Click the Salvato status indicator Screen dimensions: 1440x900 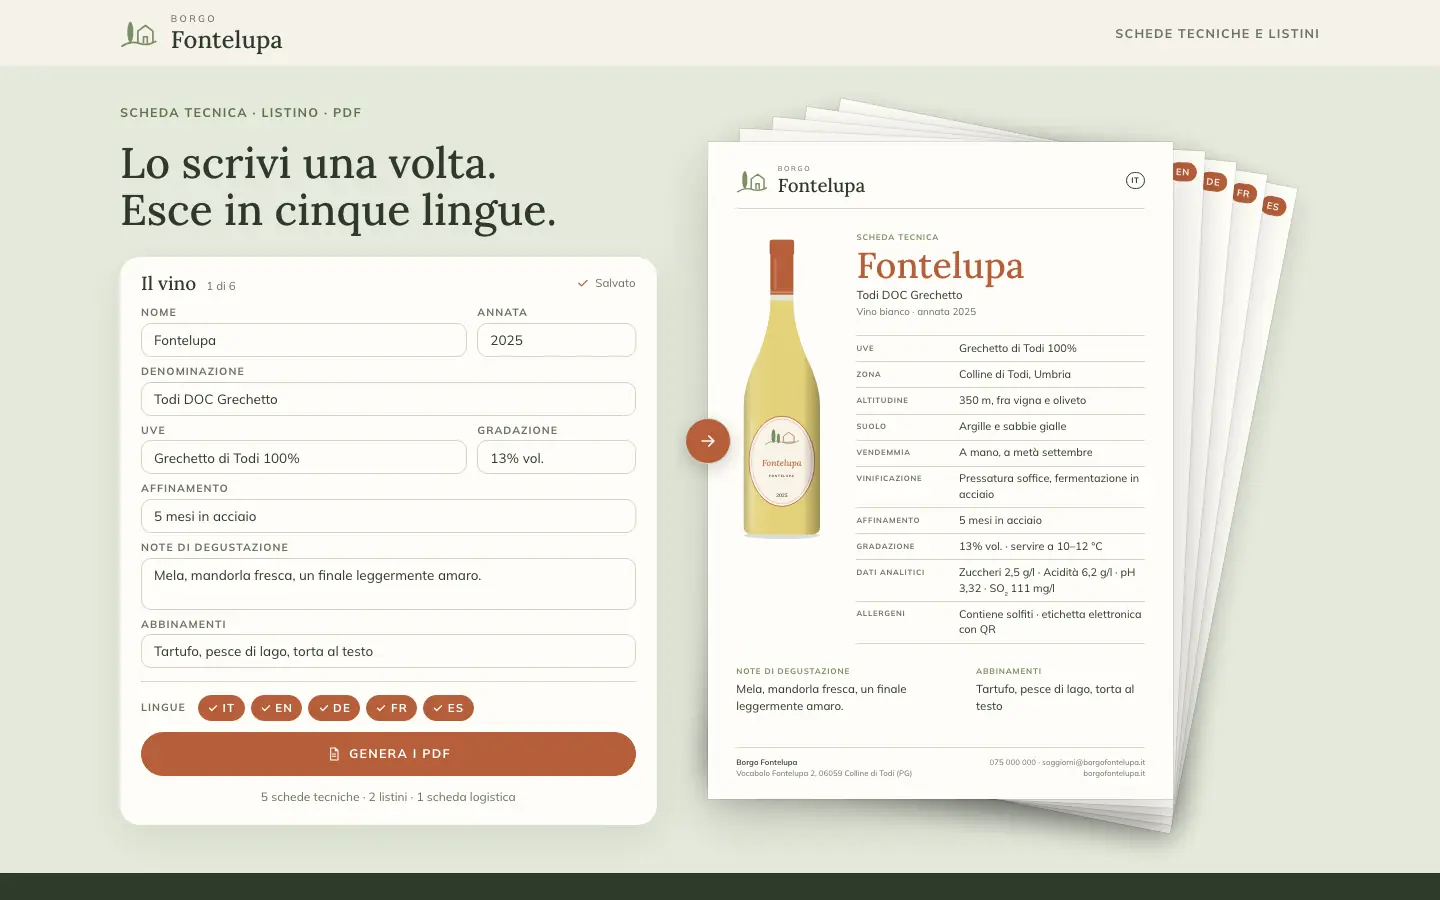pos(606,283)
